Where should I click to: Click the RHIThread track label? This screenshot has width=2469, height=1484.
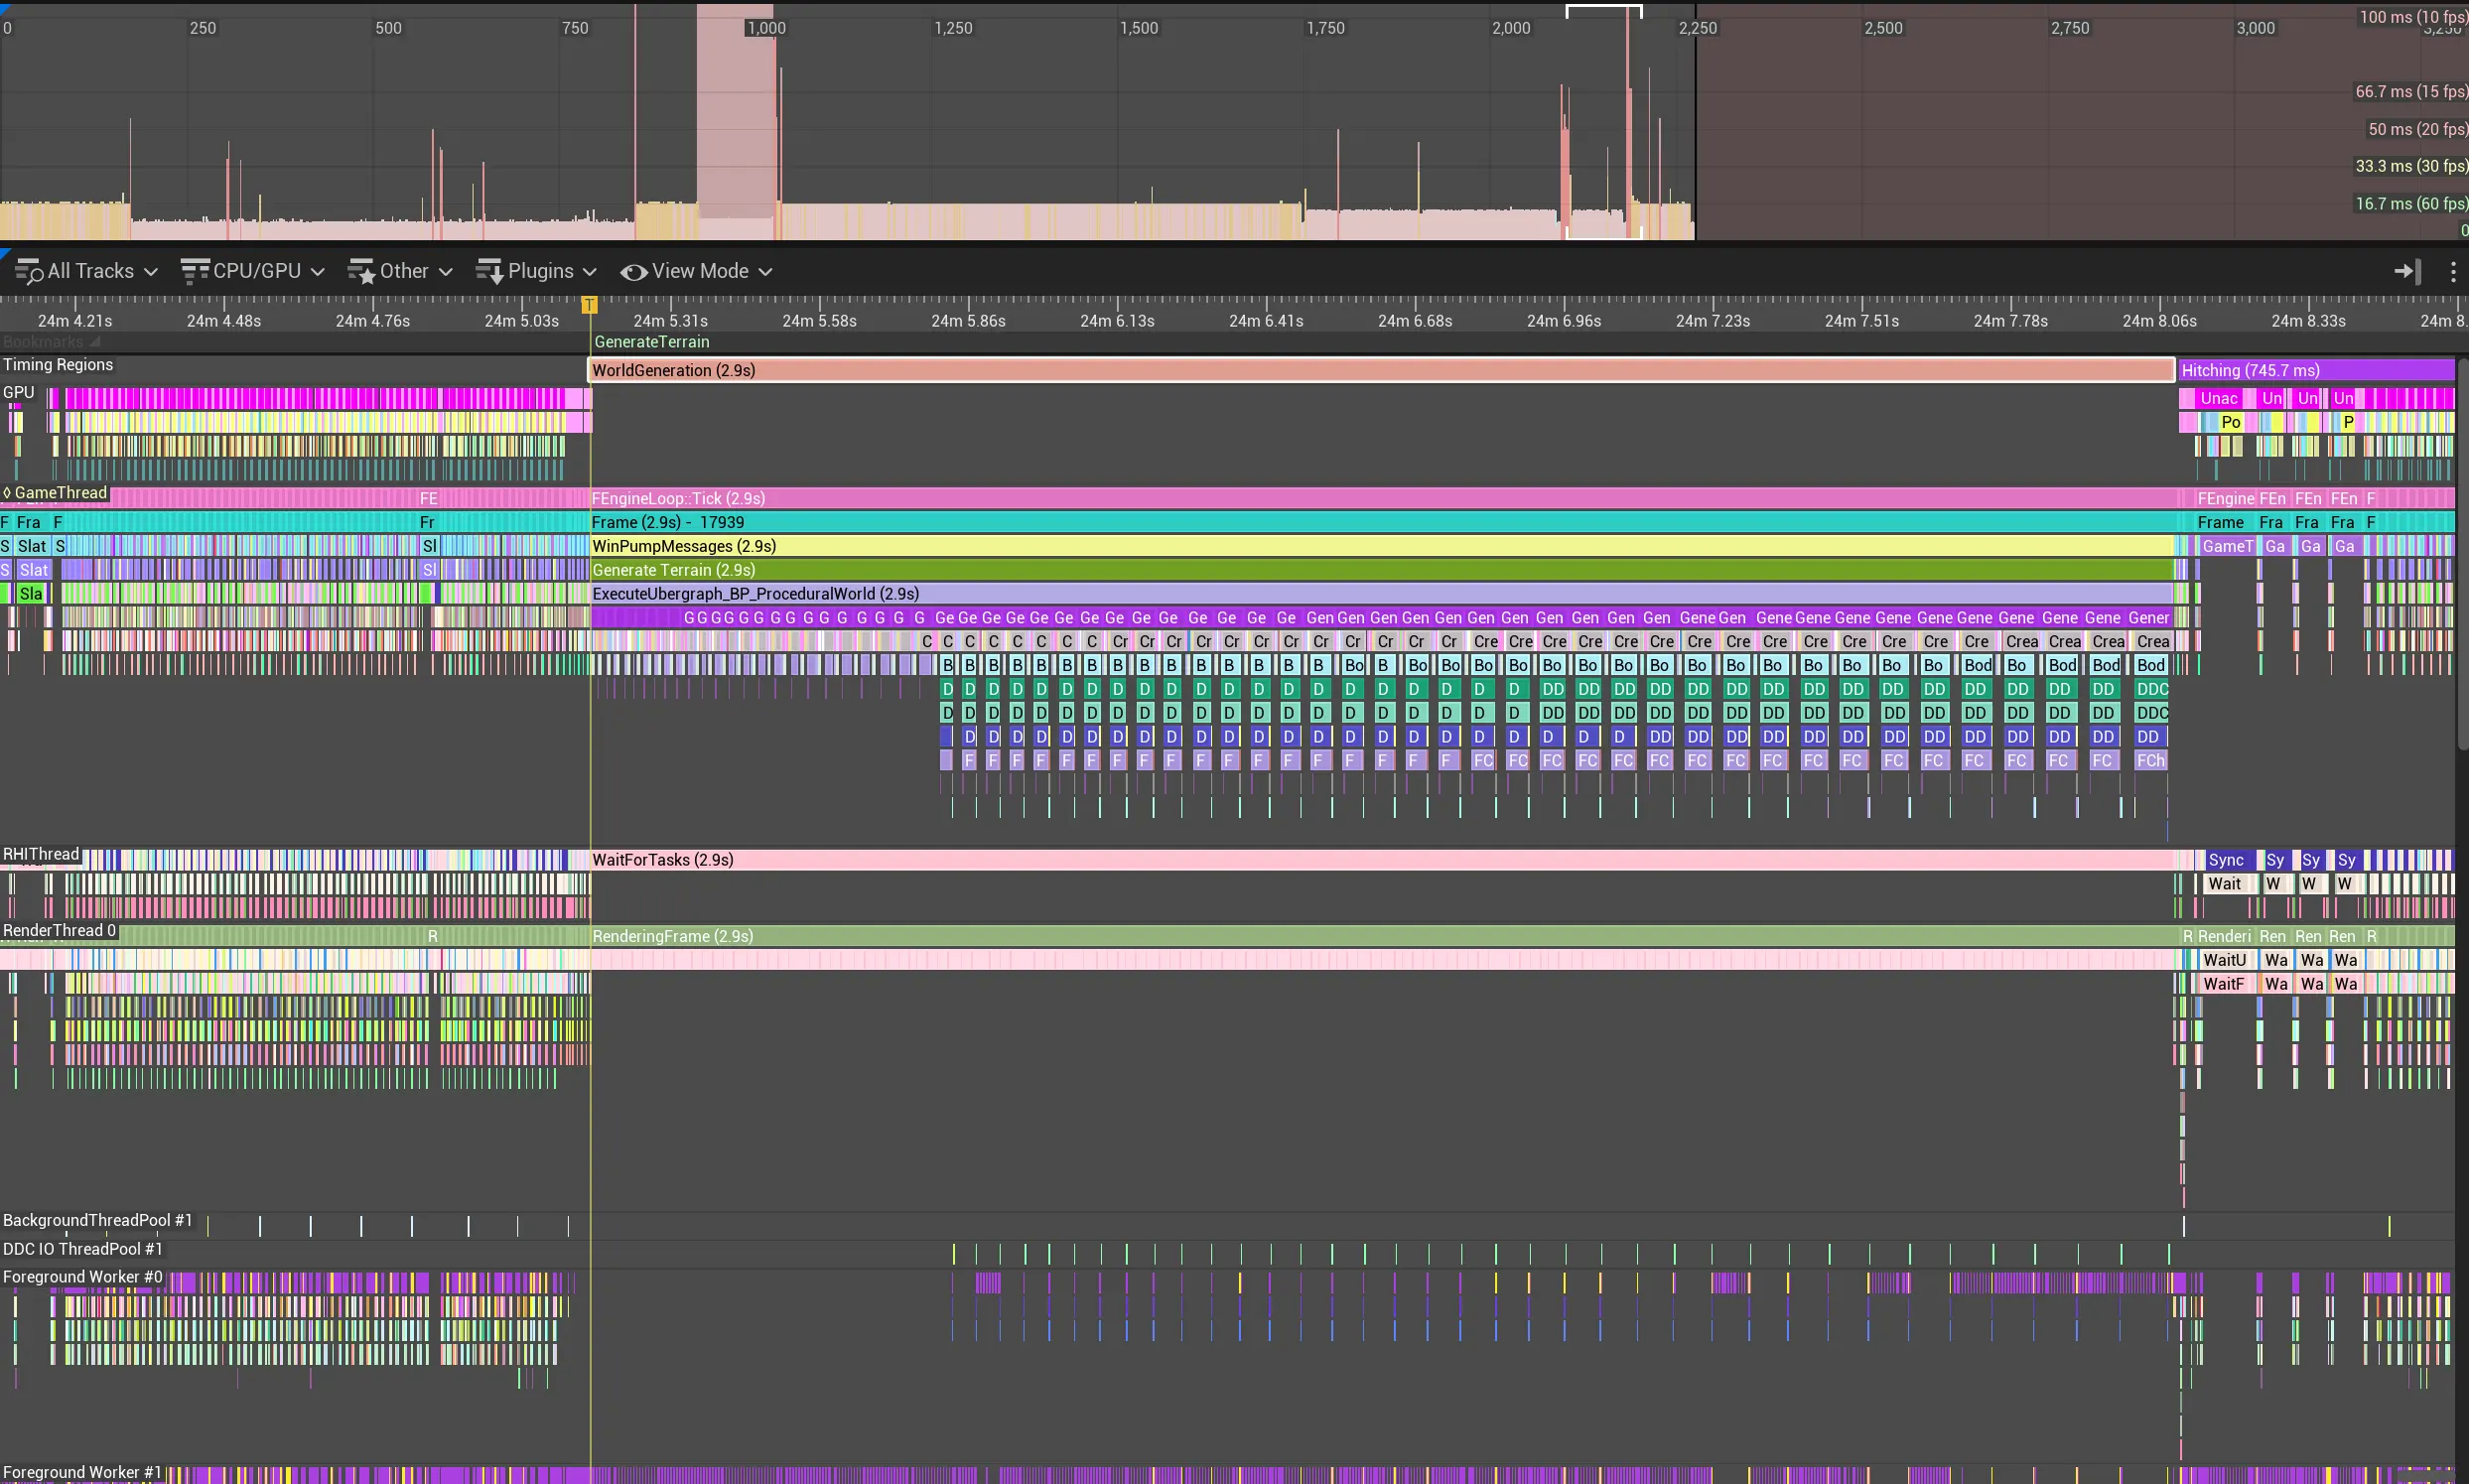click(41, 854)
